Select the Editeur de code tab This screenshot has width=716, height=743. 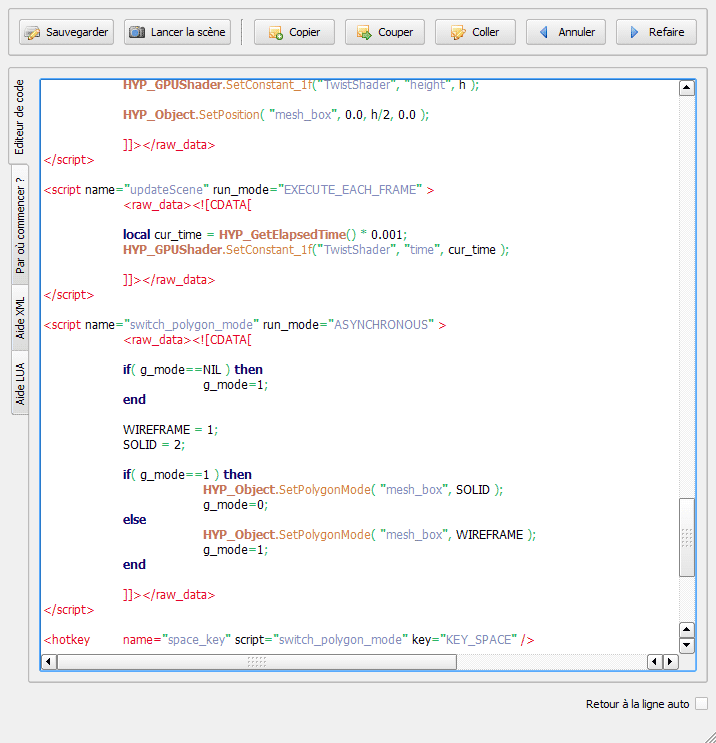click(x=19, y=117)
